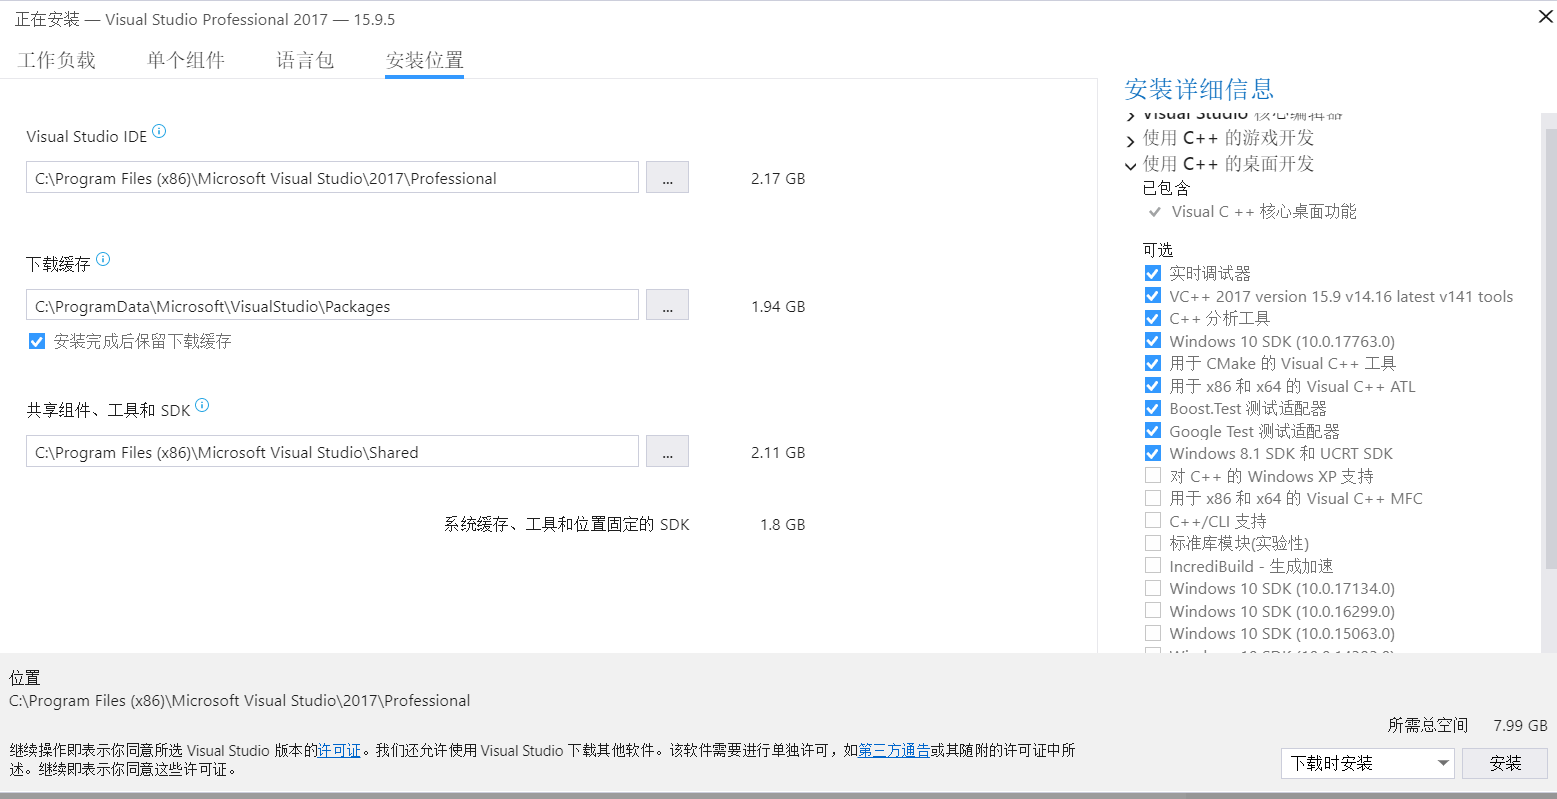Switch to the 工作负载 tab
This screenshot has height=799, width=1557.
(x=57, y=60)
